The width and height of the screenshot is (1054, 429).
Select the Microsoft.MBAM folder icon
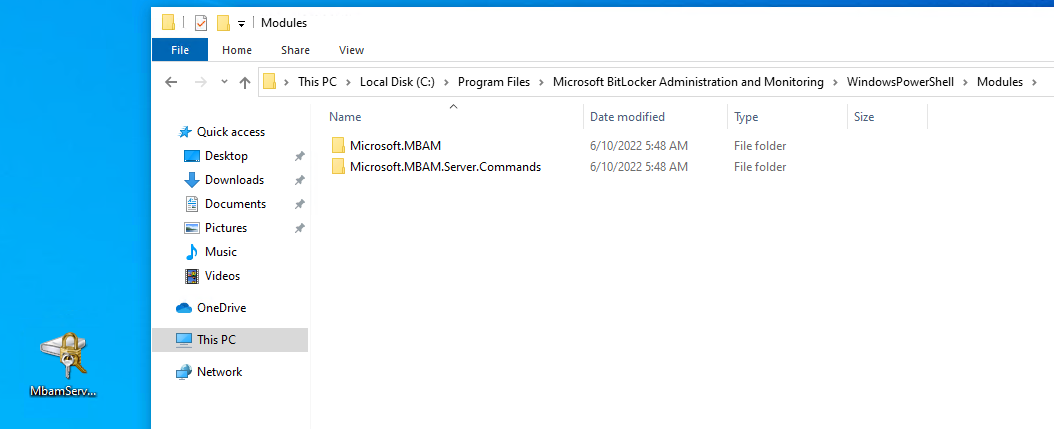click(338, 145)
